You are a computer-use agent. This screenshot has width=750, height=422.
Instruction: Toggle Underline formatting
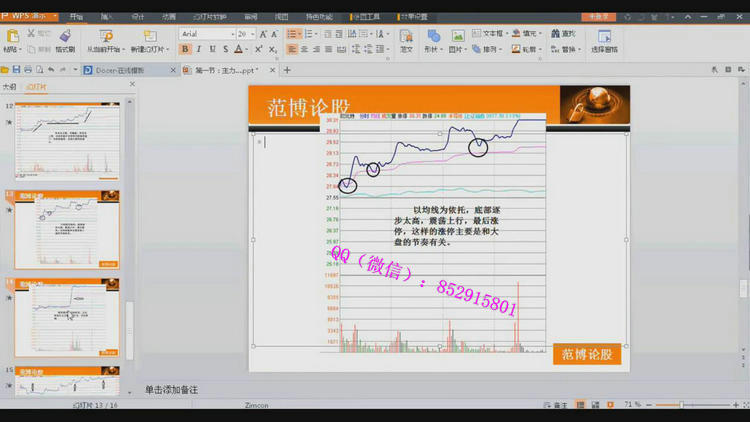coord(212,48)
